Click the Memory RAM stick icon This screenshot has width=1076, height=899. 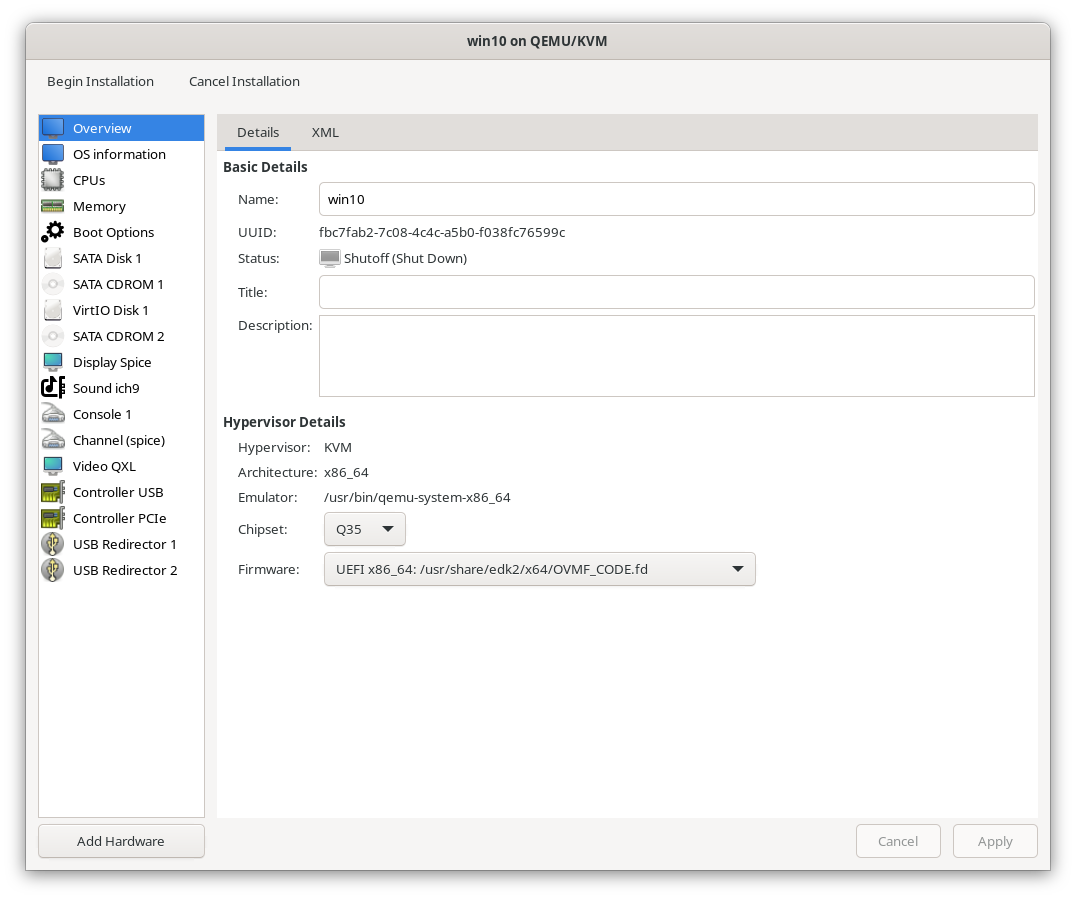point(53,206)
